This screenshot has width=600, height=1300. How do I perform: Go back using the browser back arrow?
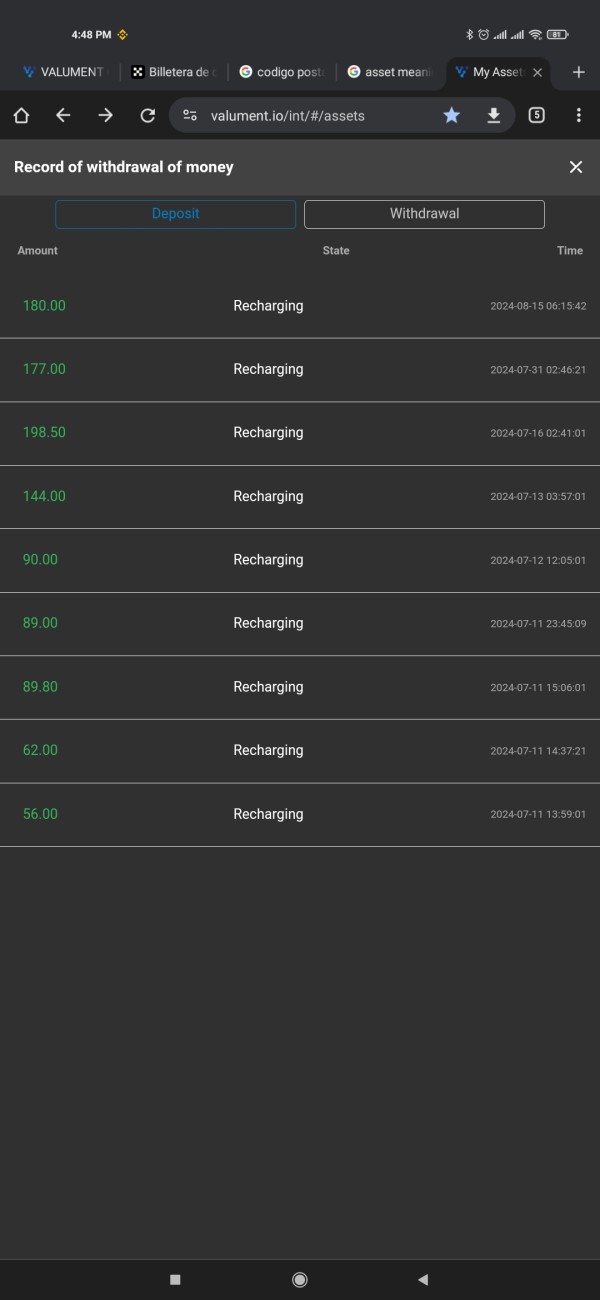[63, 116]
